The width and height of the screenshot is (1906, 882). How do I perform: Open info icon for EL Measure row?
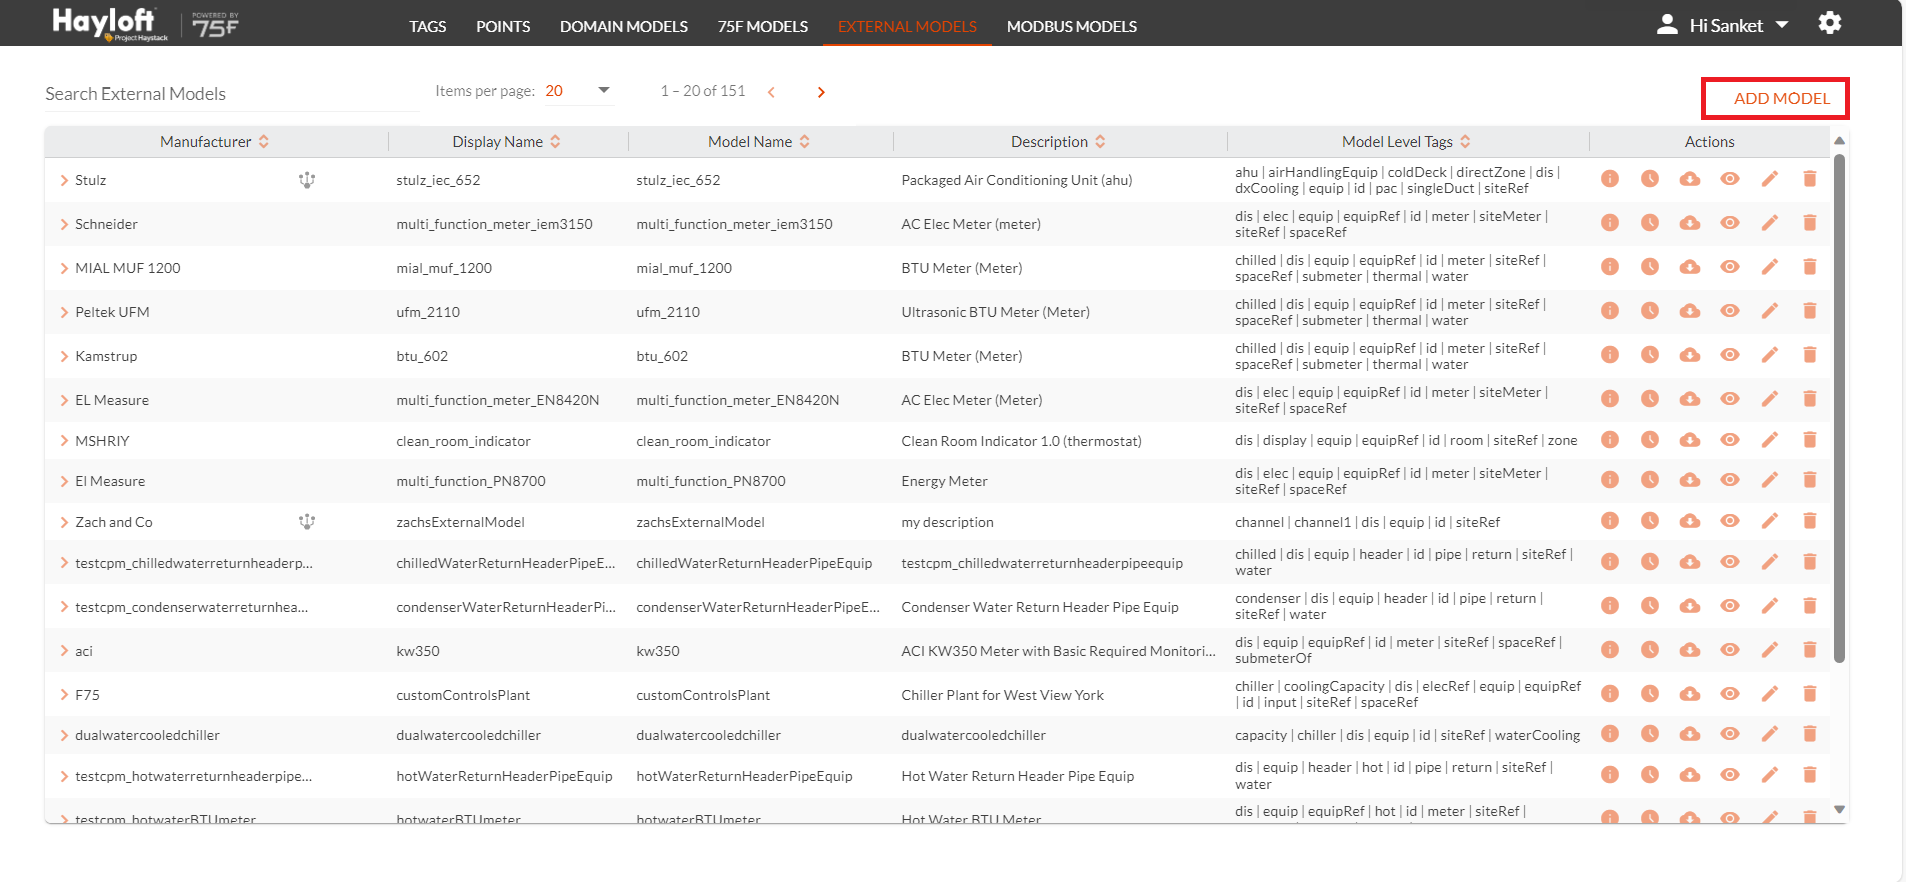coord(1610,399)
